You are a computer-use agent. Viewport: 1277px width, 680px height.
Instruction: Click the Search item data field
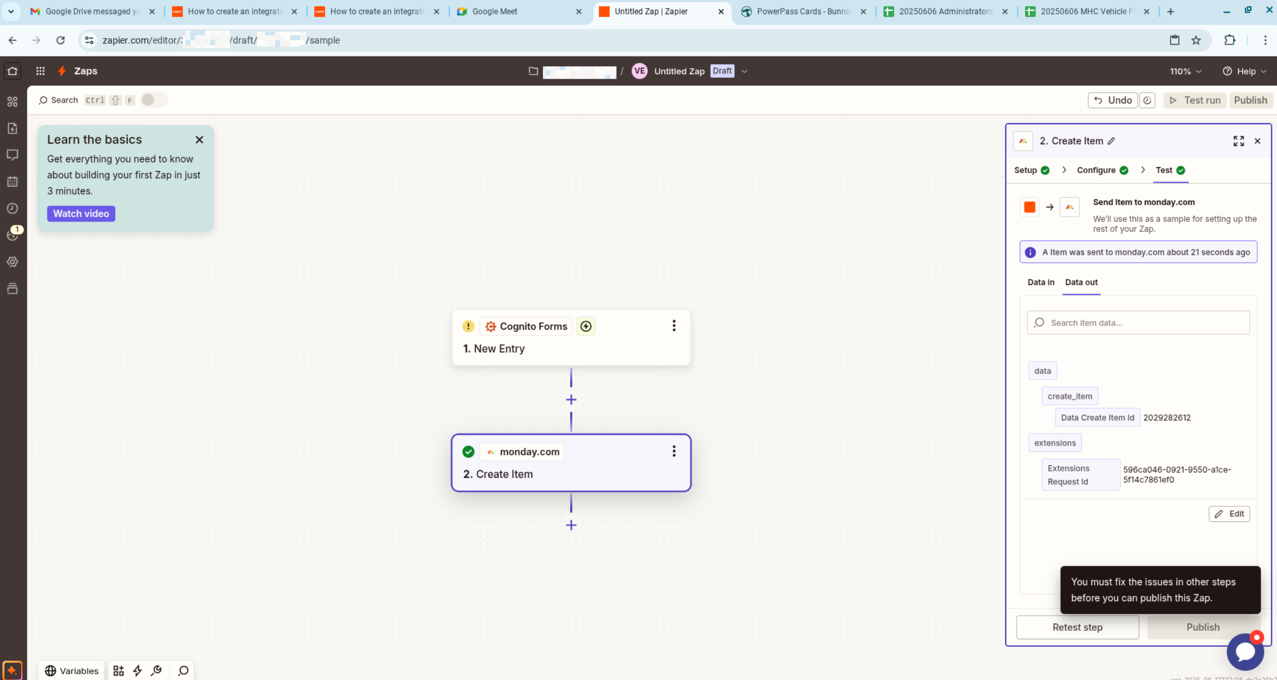pos(1138,322)
